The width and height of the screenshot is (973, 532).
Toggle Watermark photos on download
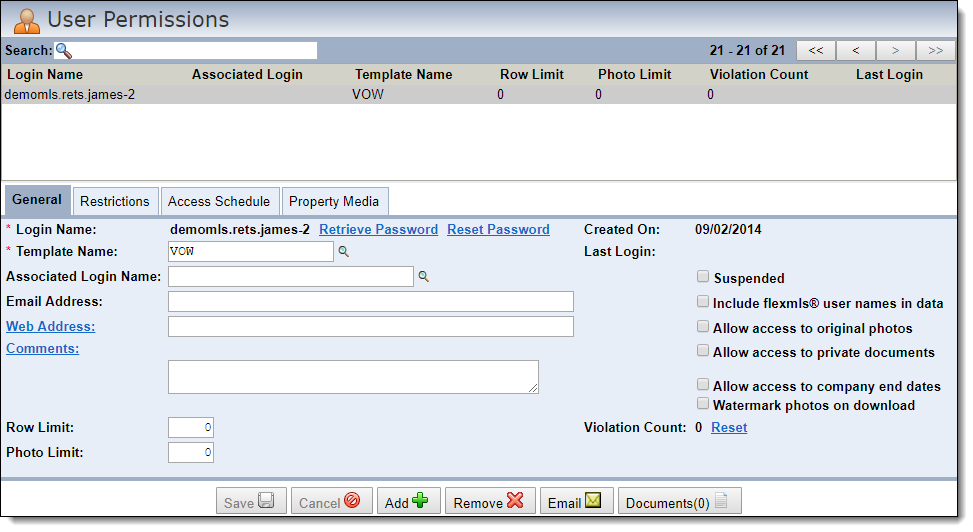[702, 404]
